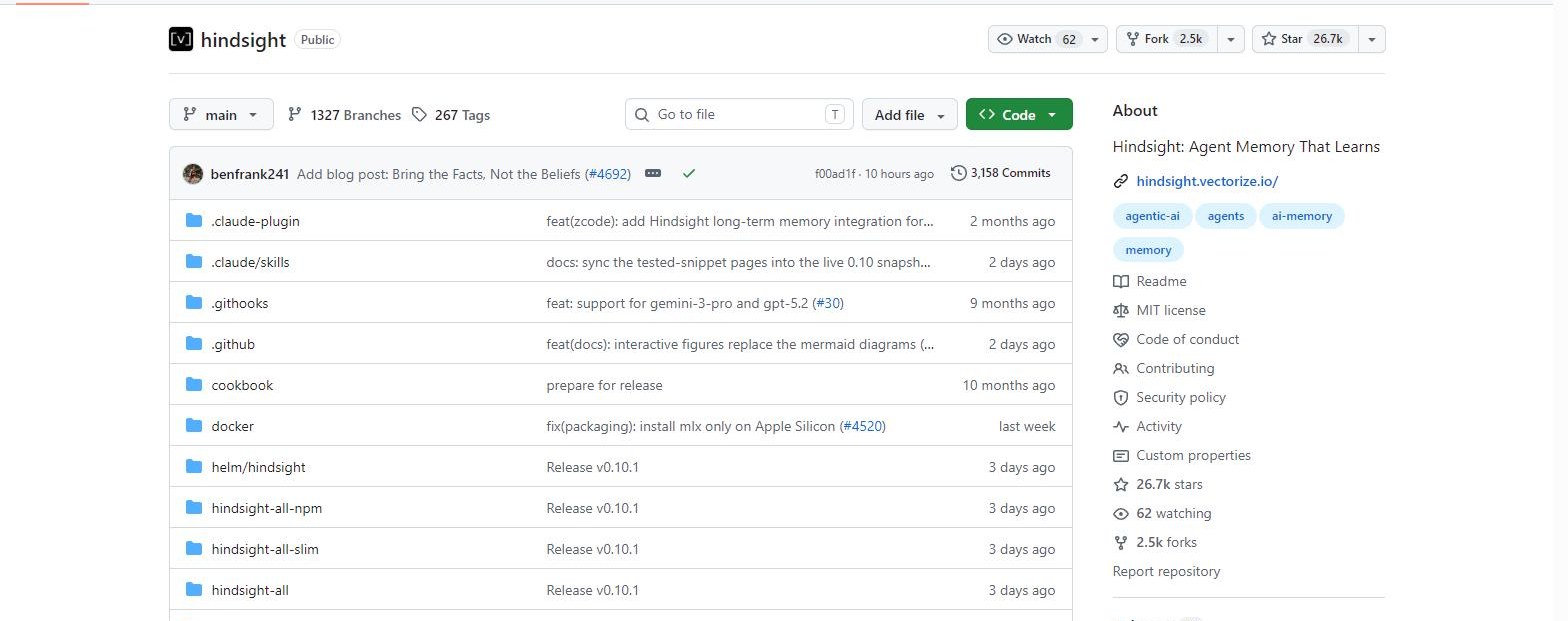The width and height of the screenshot is (1568, 621).
Task: Open pull request #4692 link
Action: [x=608, y=174]
